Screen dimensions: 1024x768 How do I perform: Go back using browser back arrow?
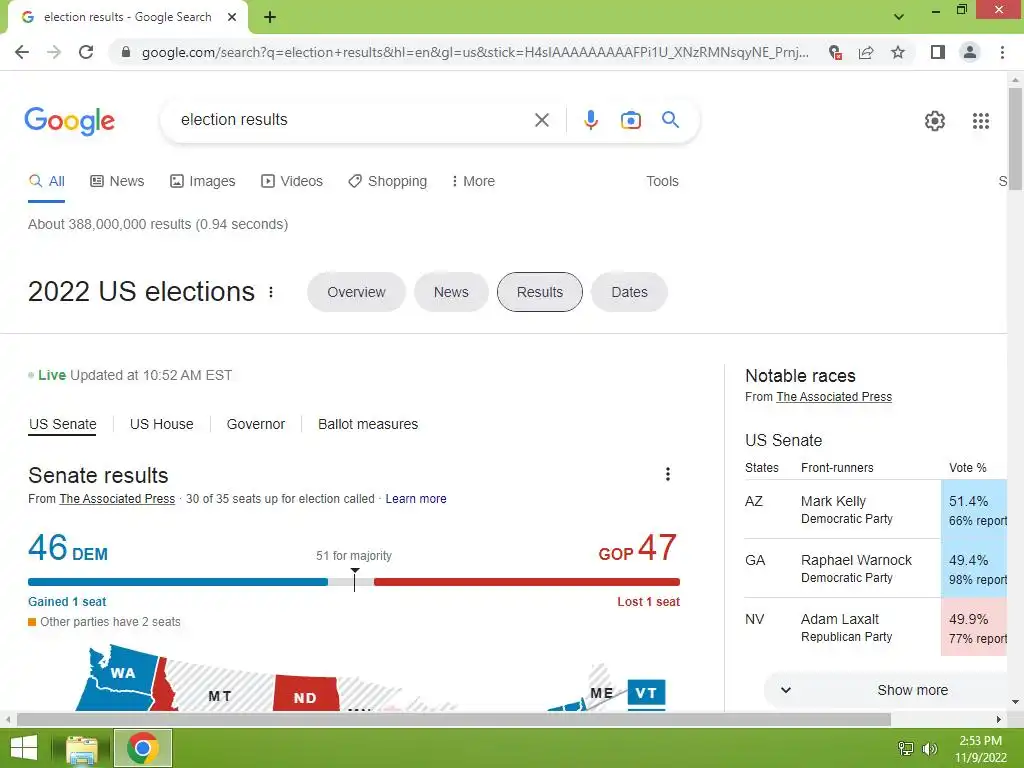[22, 52]
